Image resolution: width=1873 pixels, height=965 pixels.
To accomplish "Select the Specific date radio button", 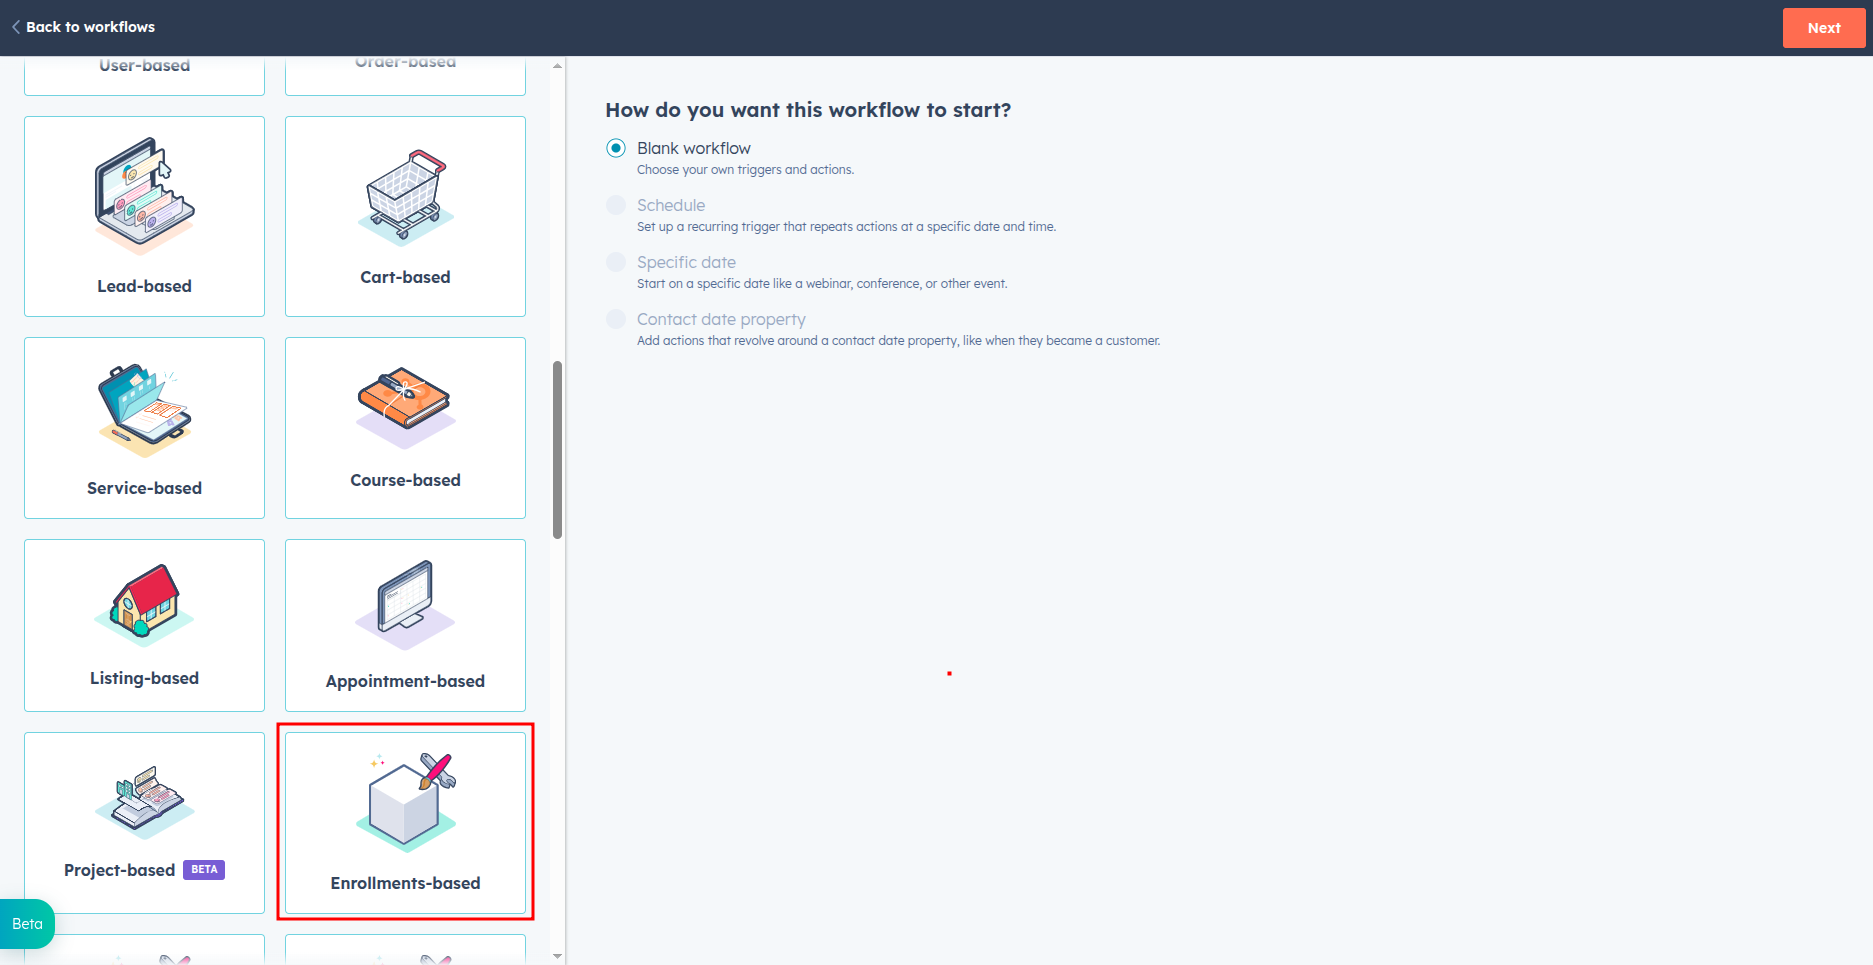I will click(616, 262).
